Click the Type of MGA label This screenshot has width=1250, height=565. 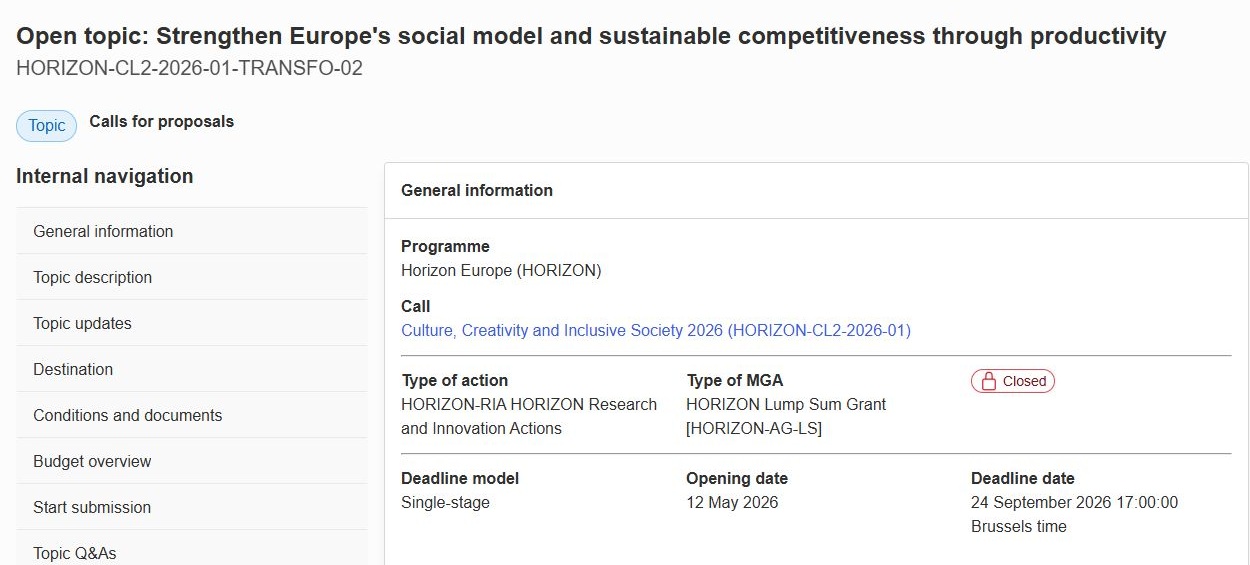735,380
